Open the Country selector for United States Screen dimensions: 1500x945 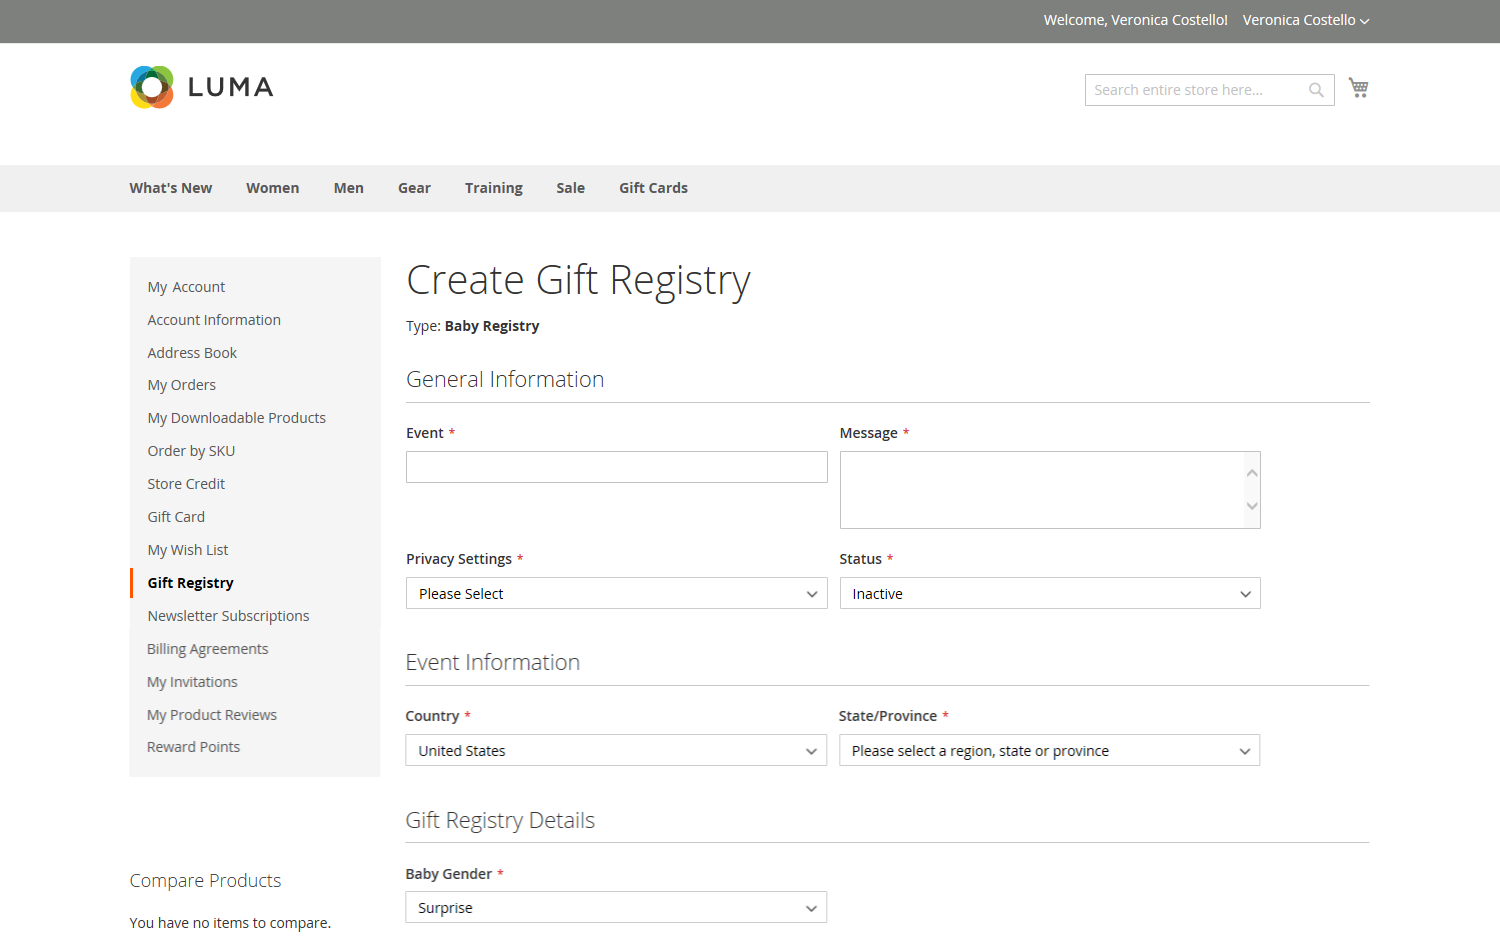[616, 750]
